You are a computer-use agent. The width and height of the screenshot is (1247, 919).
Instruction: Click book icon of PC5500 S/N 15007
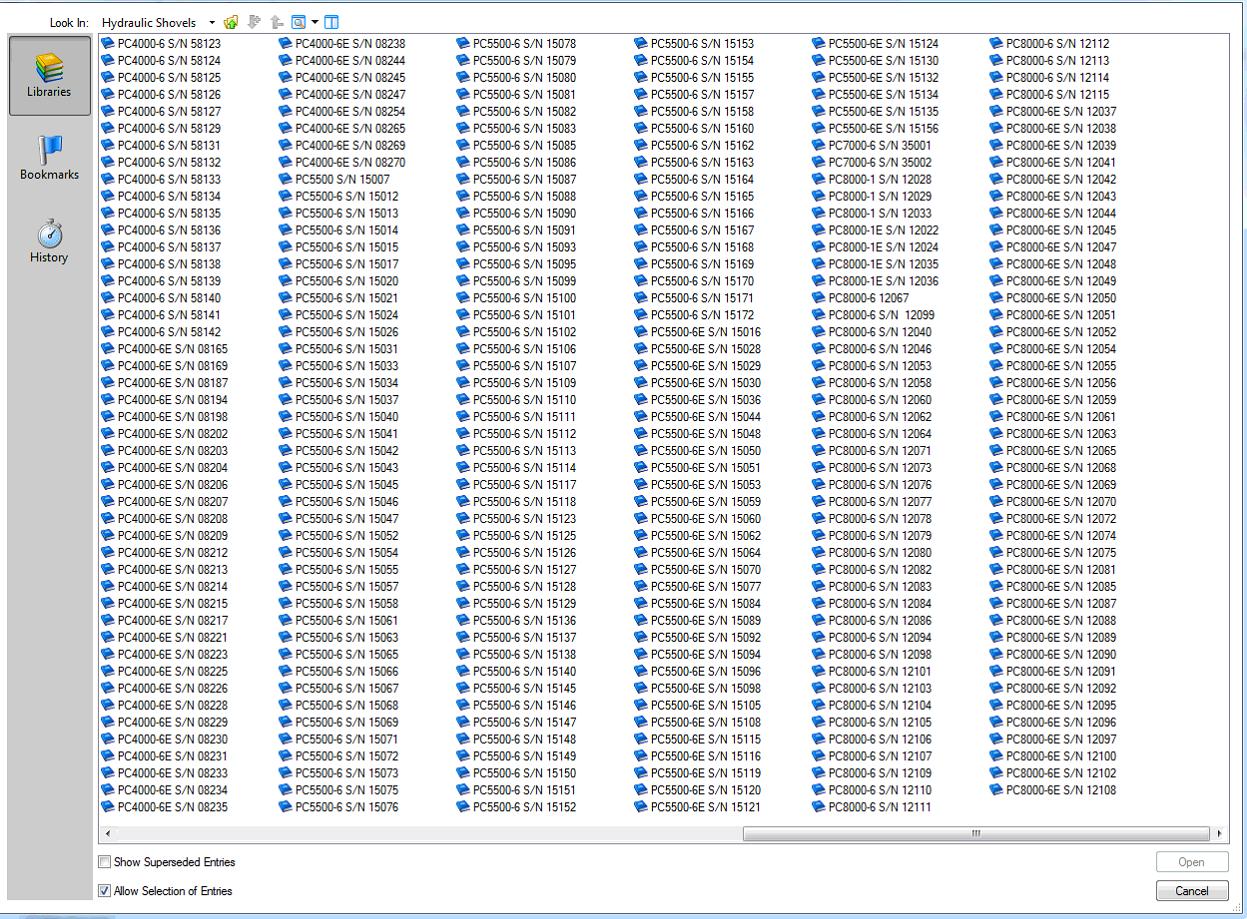(286, 180)
